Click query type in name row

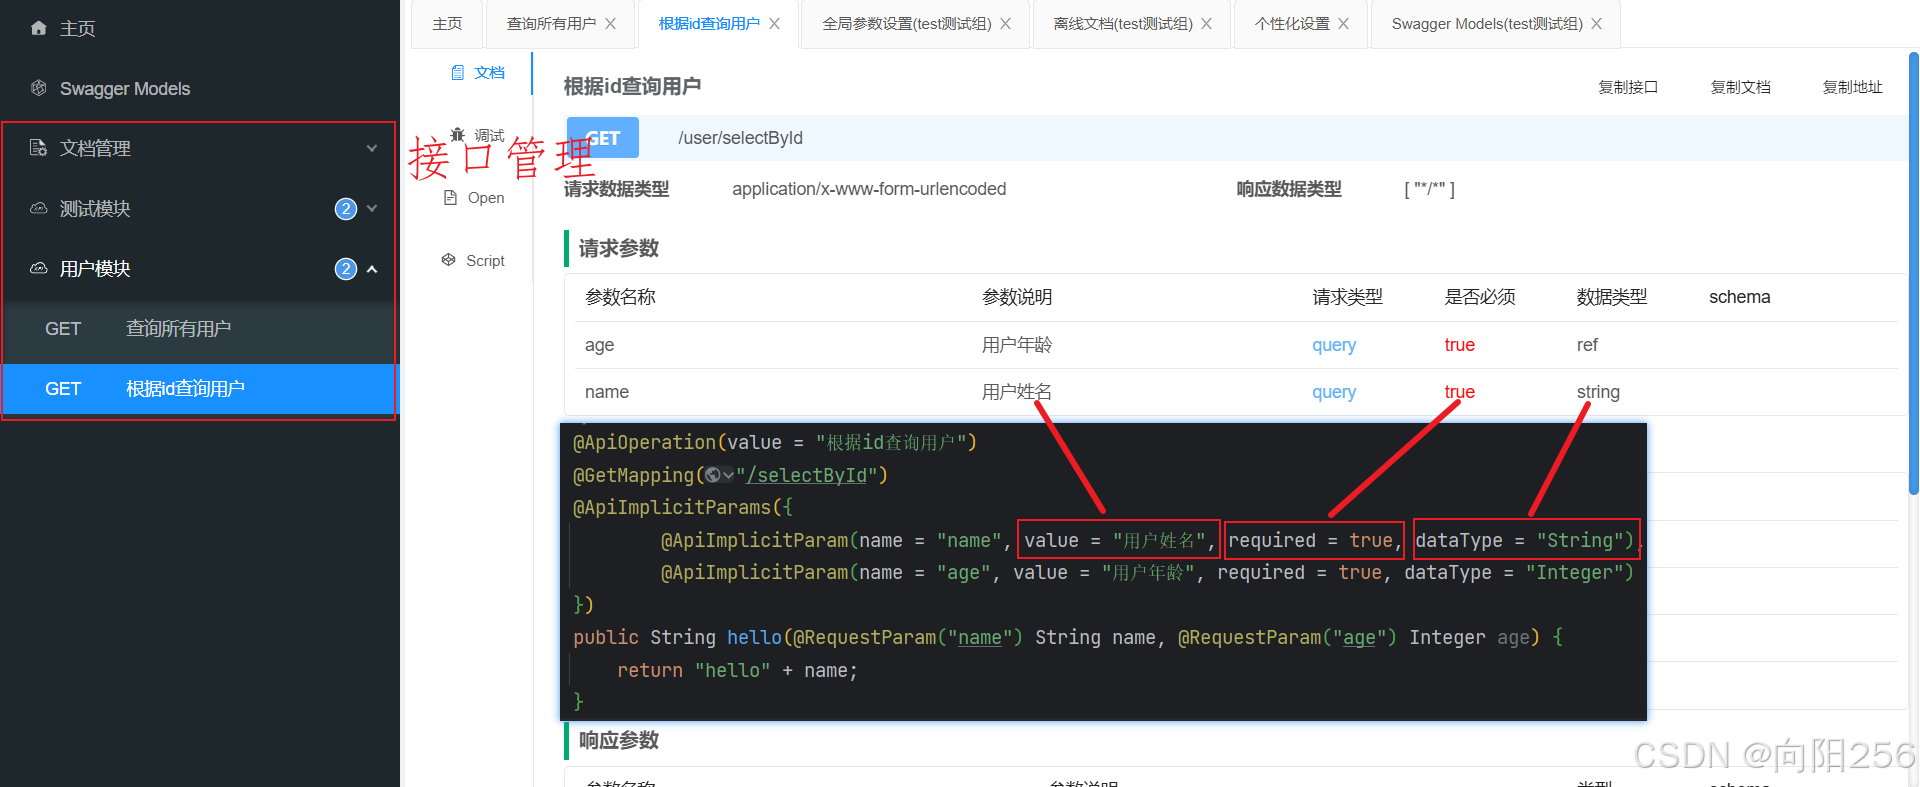(x=1334, y=392)
